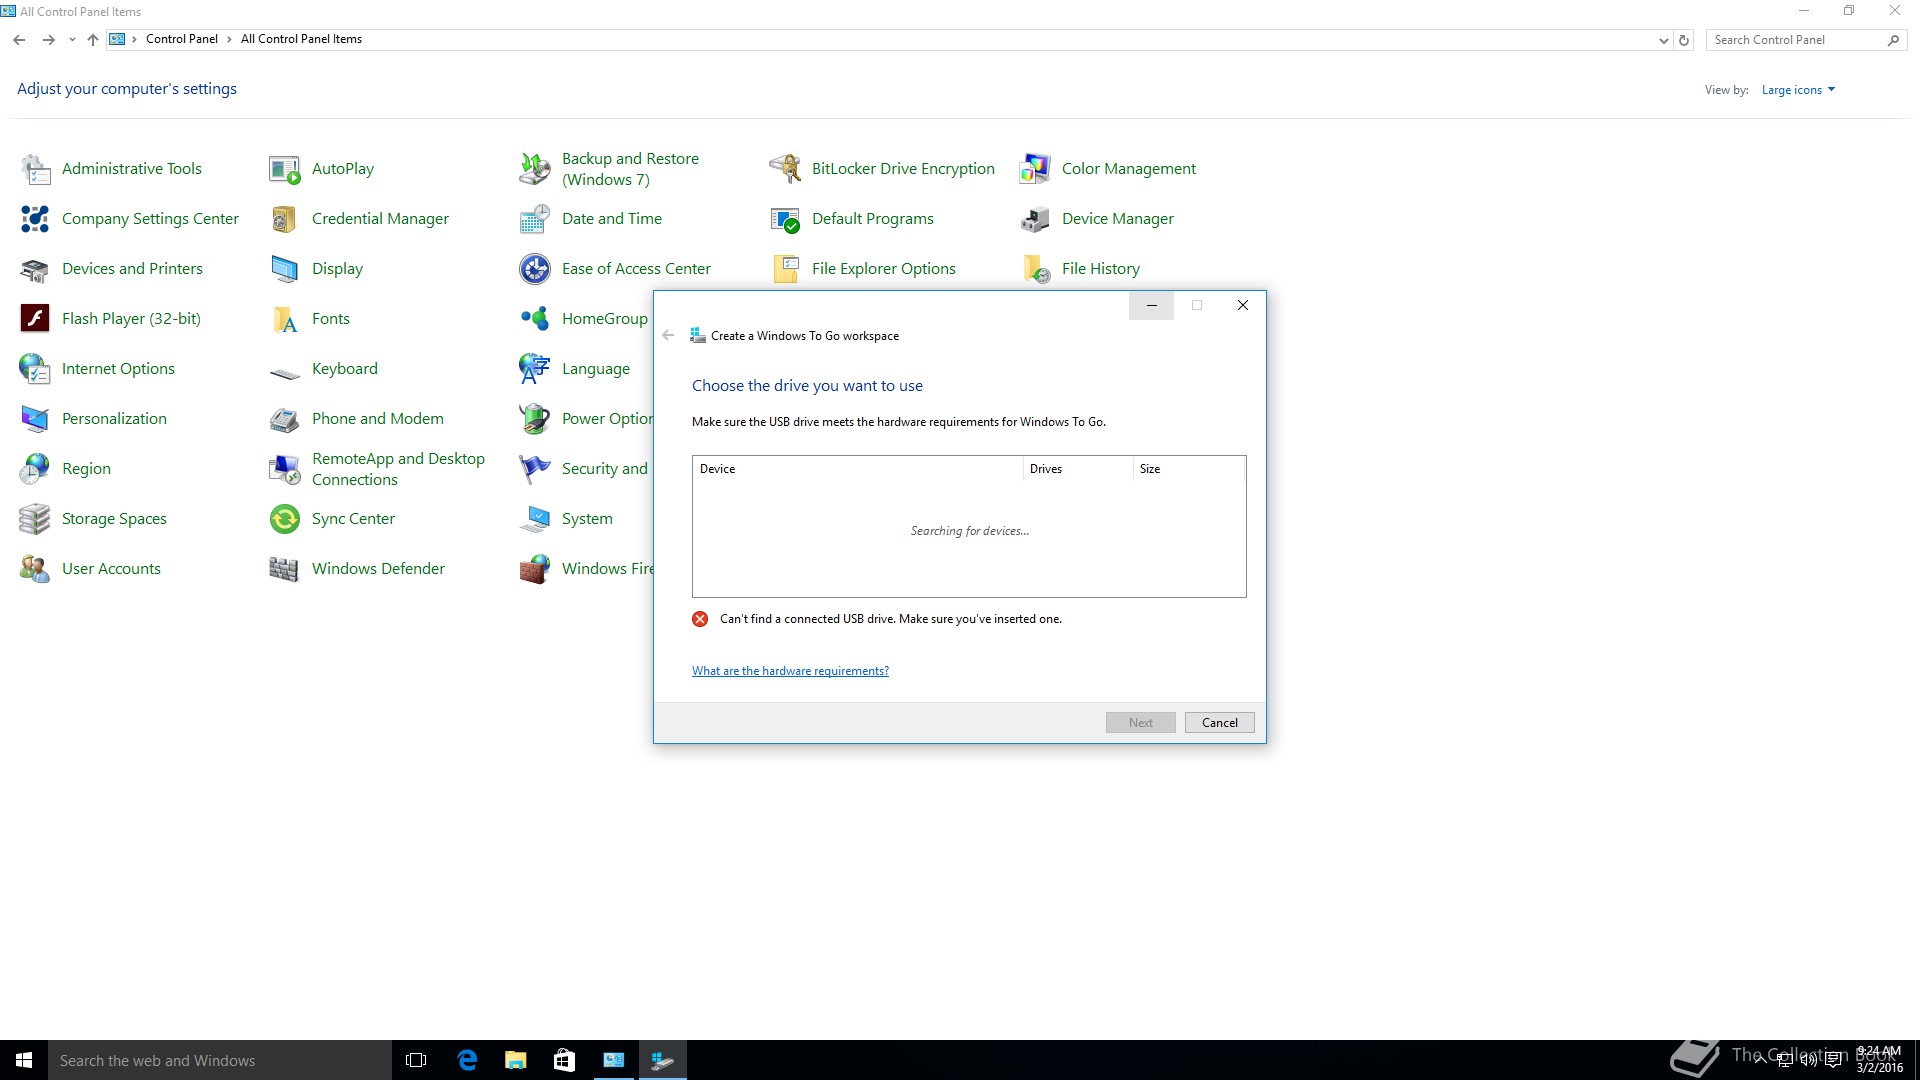Select Control Panel taskbar button
Image resolution: width=1920 pixels, height=1080 pixels.
click(613, 1060)
